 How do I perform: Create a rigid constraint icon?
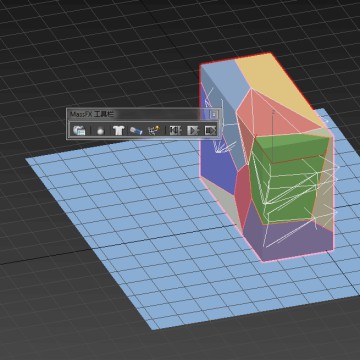pos(136,130)
